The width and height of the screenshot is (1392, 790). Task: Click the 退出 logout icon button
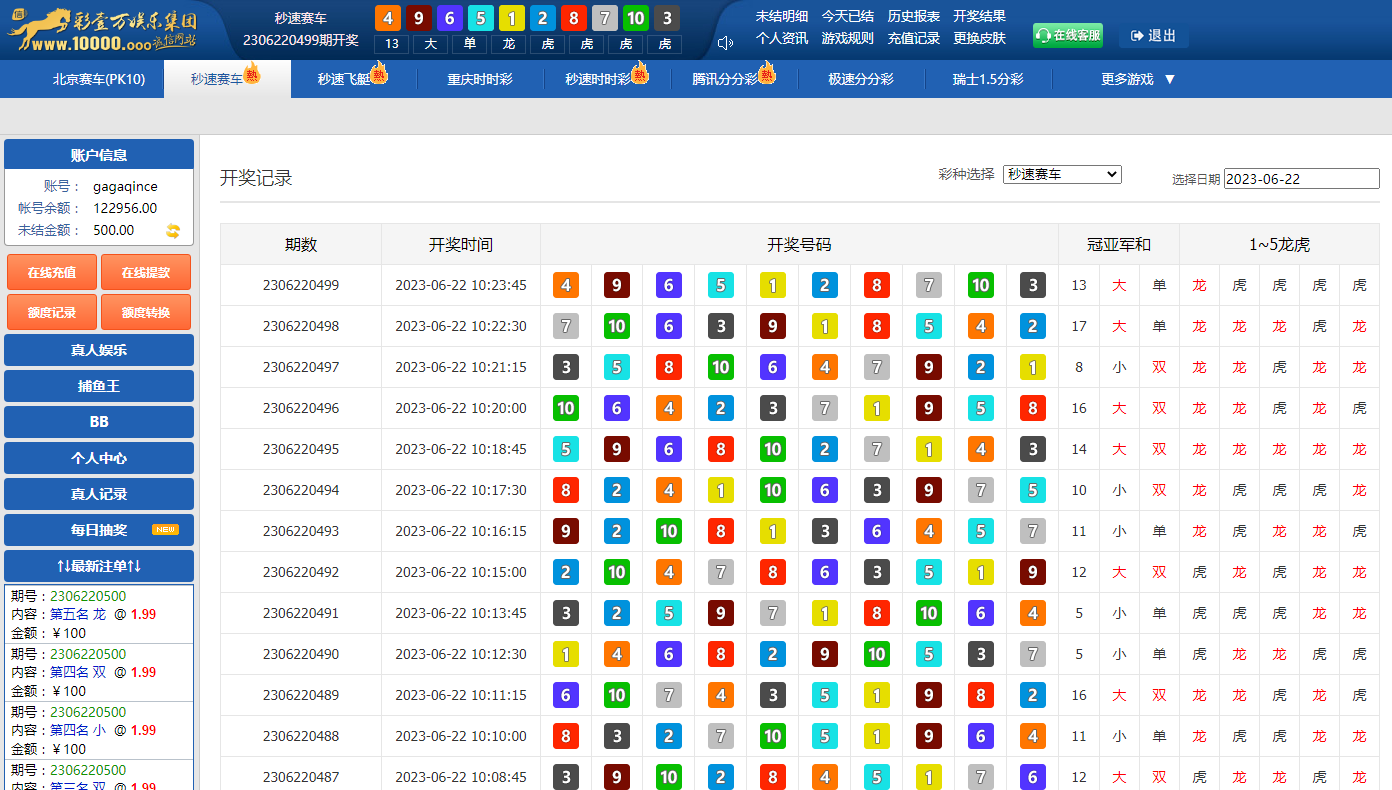[1153, 36]
